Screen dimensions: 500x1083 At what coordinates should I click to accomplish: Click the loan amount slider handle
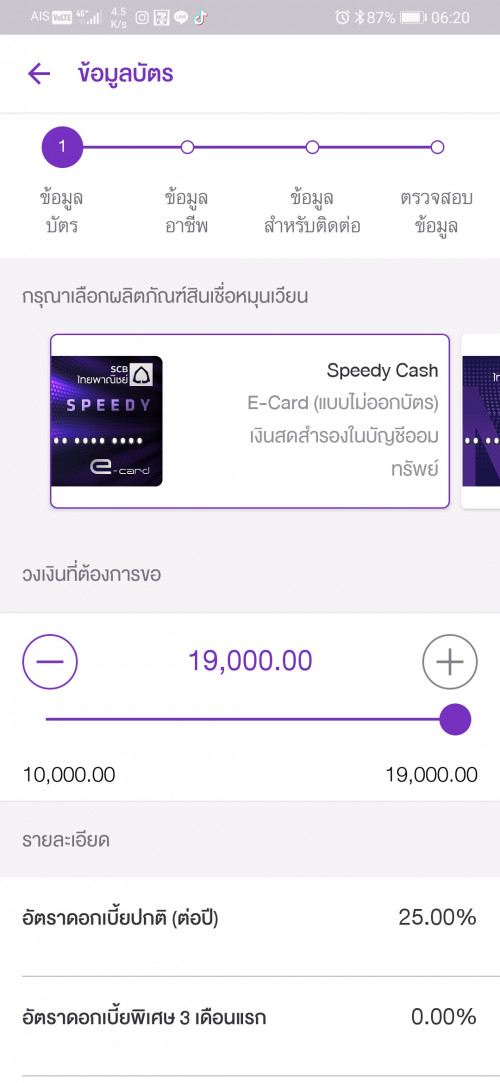[x=455, y=720]
